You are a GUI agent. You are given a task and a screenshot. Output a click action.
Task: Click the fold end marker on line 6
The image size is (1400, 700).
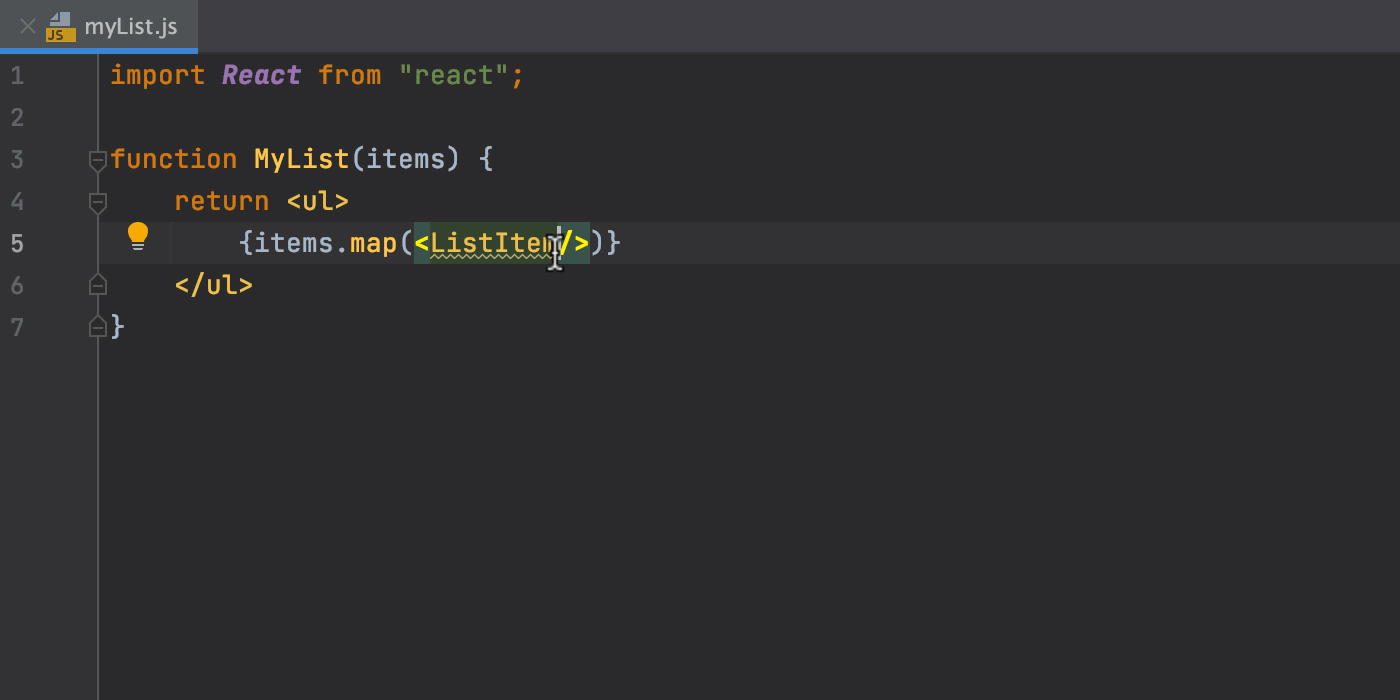(x=98, y=285)
